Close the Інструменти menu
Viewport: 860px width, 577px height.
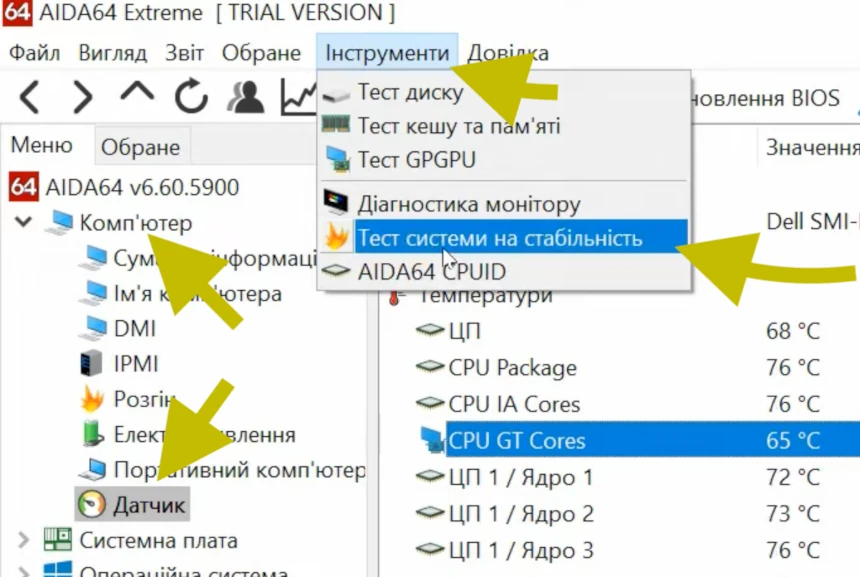[x=387, y=53]
